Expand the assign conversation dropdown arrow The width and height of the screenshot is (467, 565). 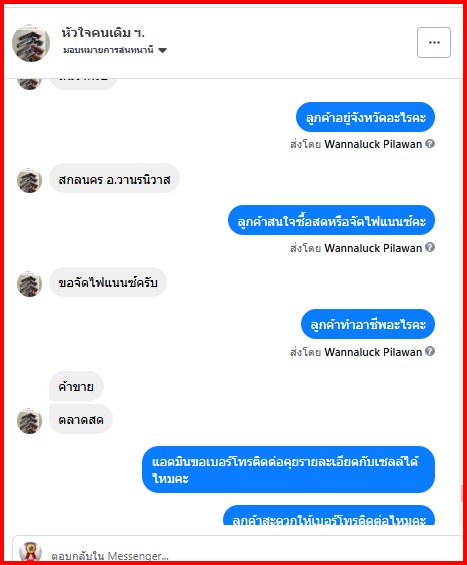(x=163, y=50)
